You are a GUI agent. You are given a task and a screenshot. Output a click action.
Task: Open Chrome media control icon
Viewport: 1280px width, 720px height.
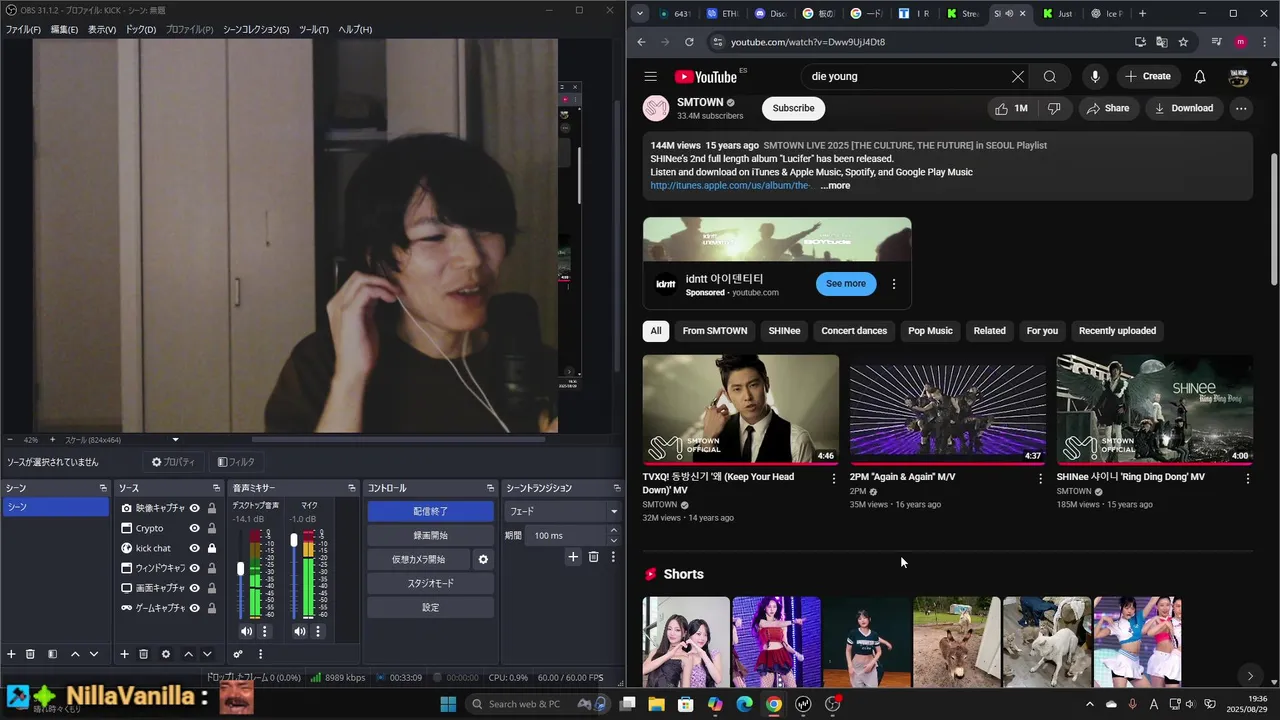[1216, 42]
